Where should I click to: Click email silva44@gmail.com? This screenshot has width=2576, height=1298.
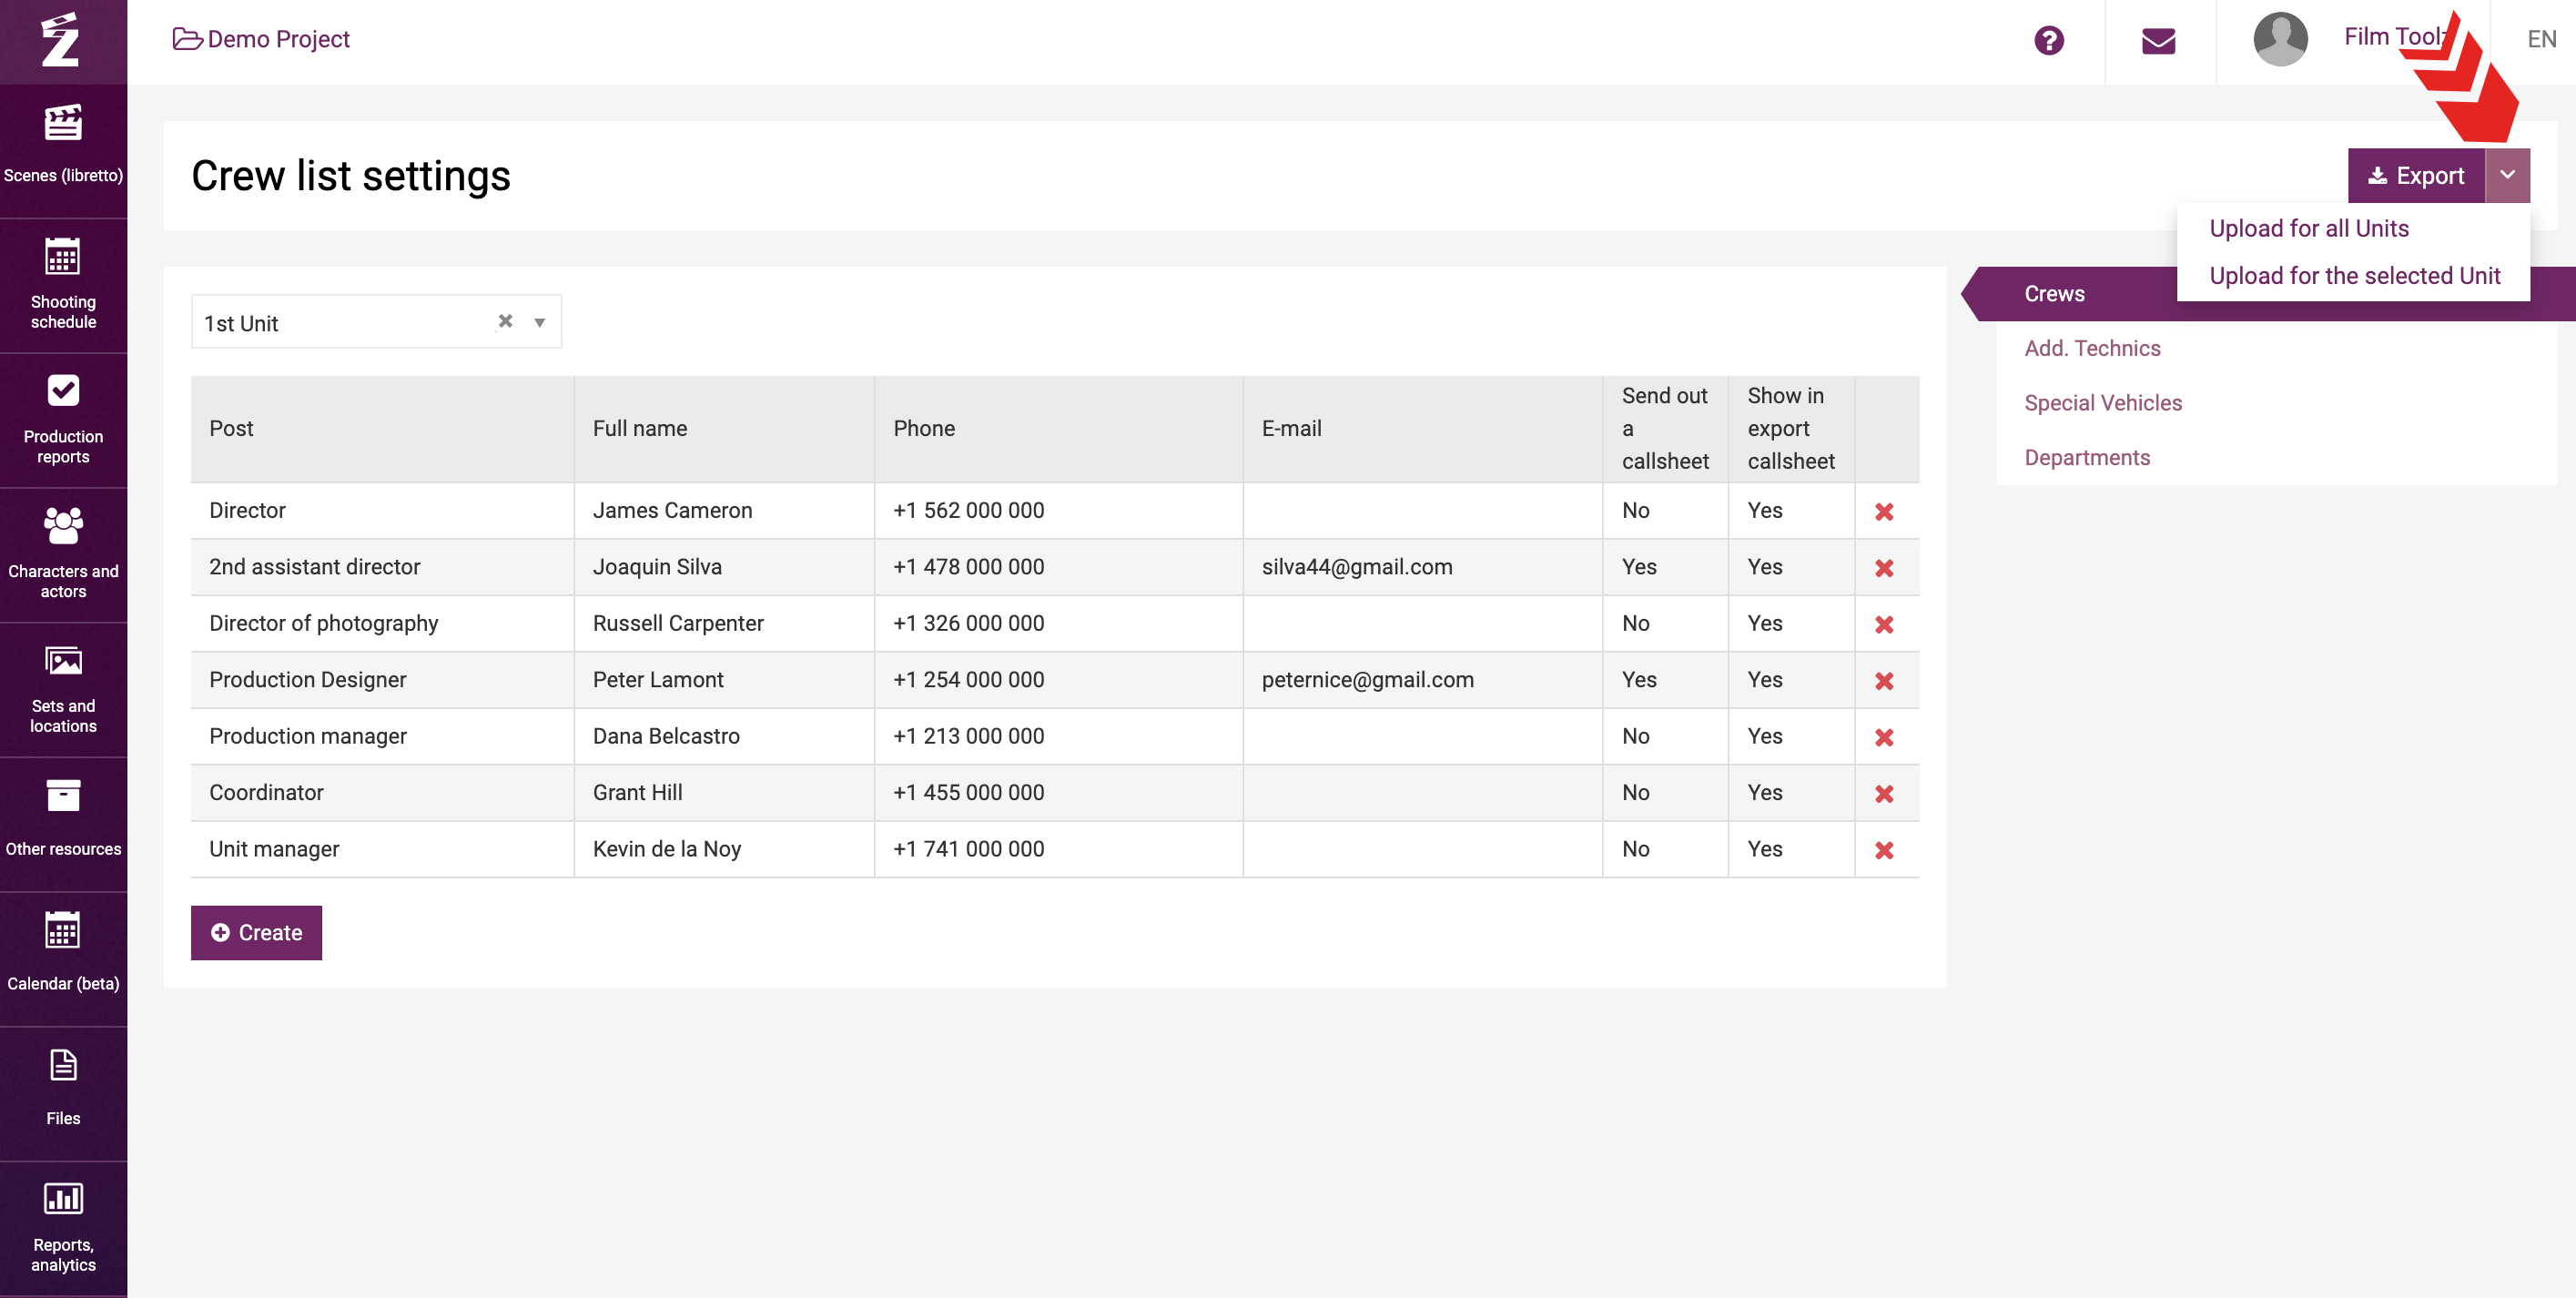1357,567
